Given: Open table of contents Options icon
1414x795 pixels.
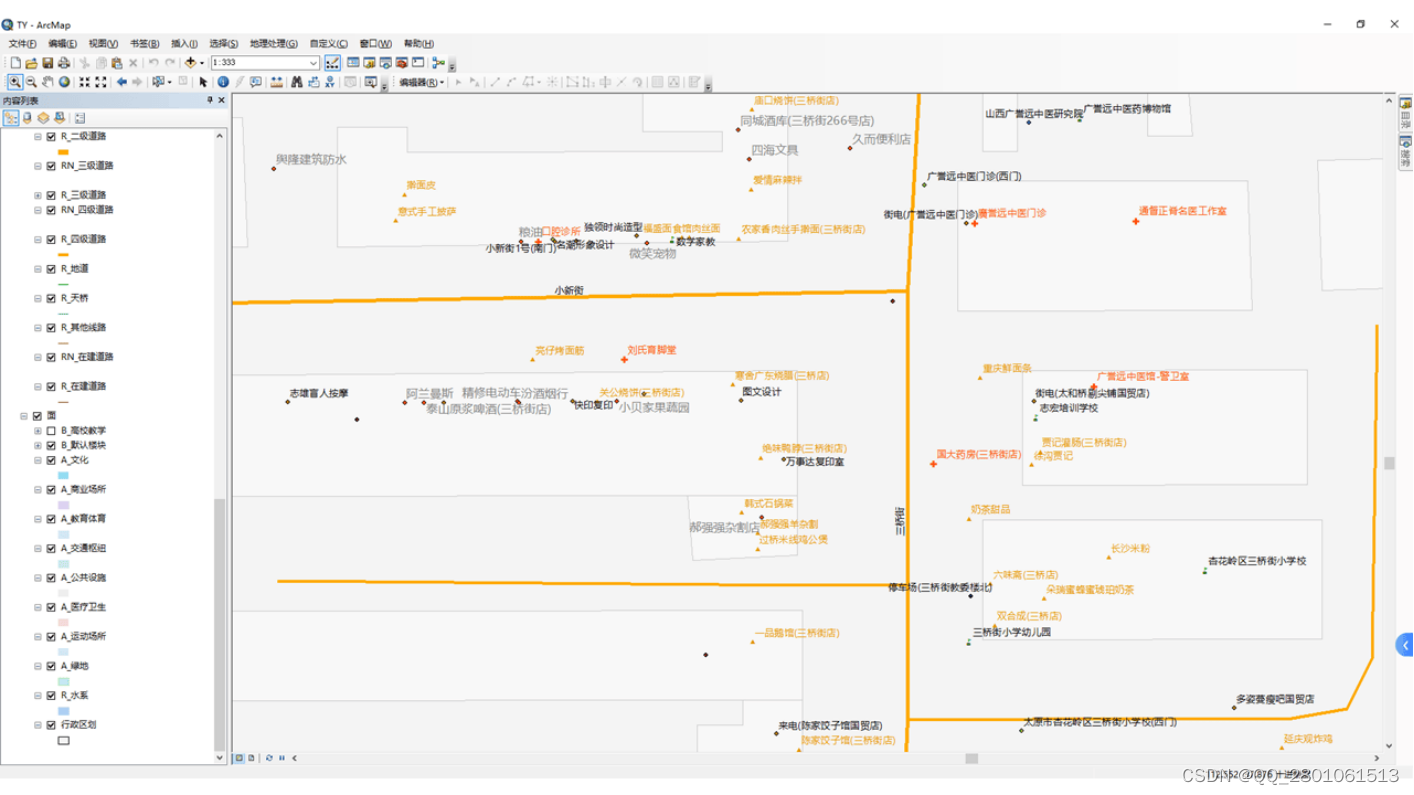Looking at the screenshot, I should click(80, 118).
